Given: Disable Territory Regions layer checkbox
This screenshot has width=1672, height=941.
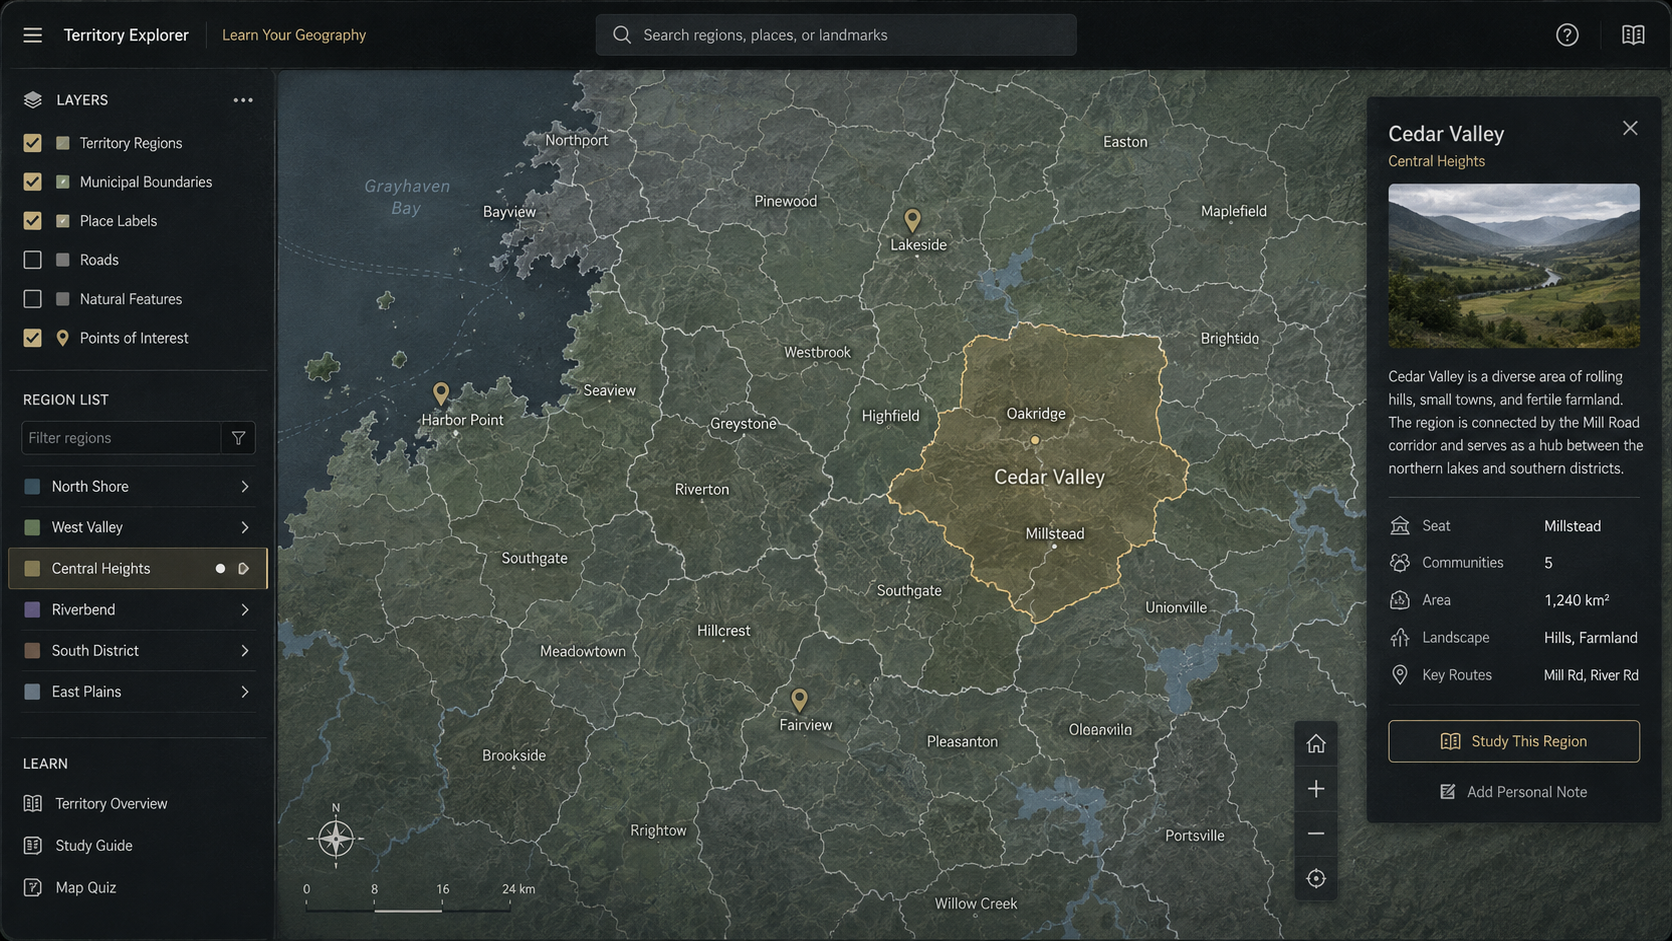Looking at the screenshot, I should click(x=33, y=143).
